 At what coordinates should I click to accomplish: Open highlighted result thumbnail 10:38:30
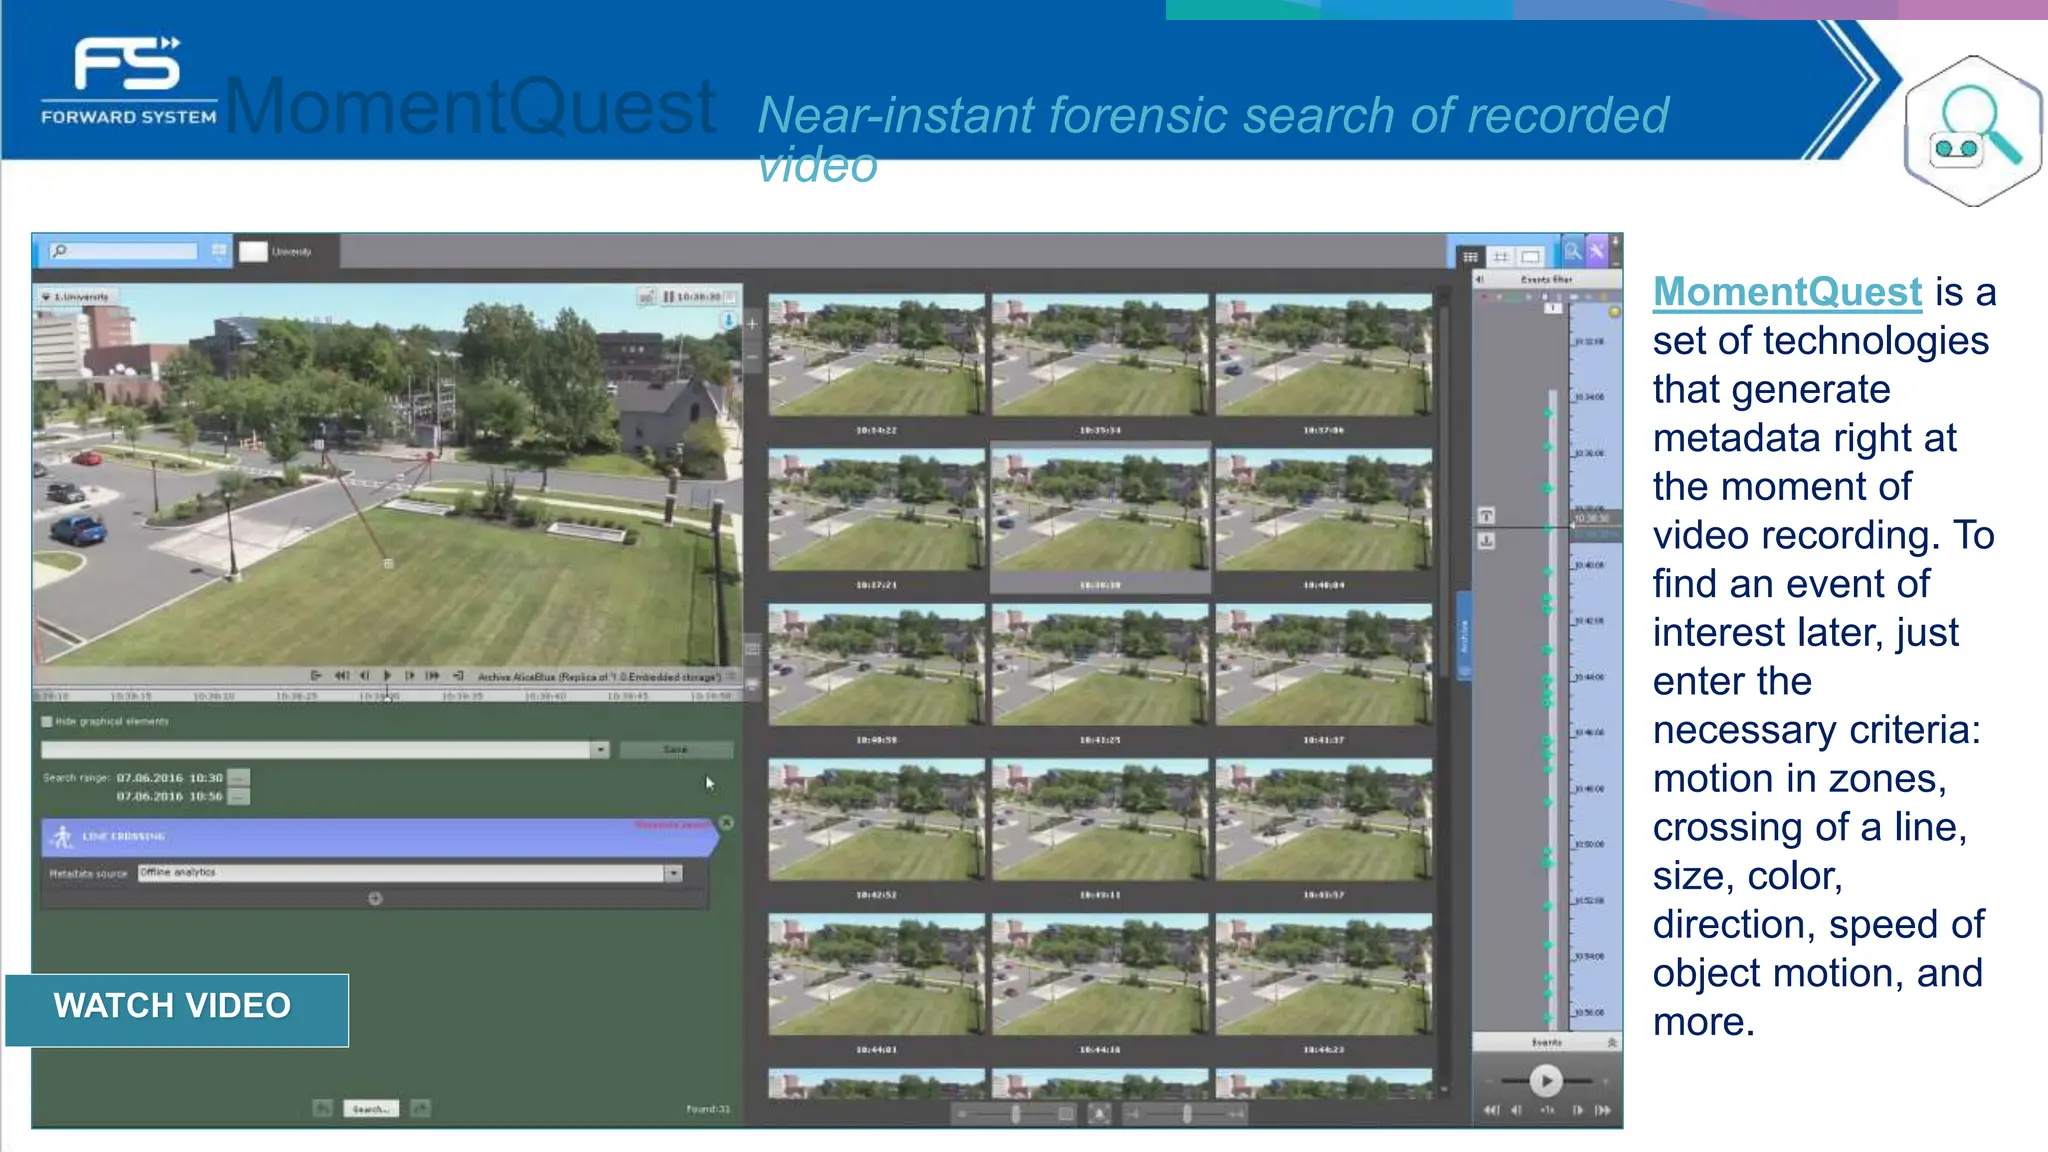pyautogui.click(x=1100, y=510)
